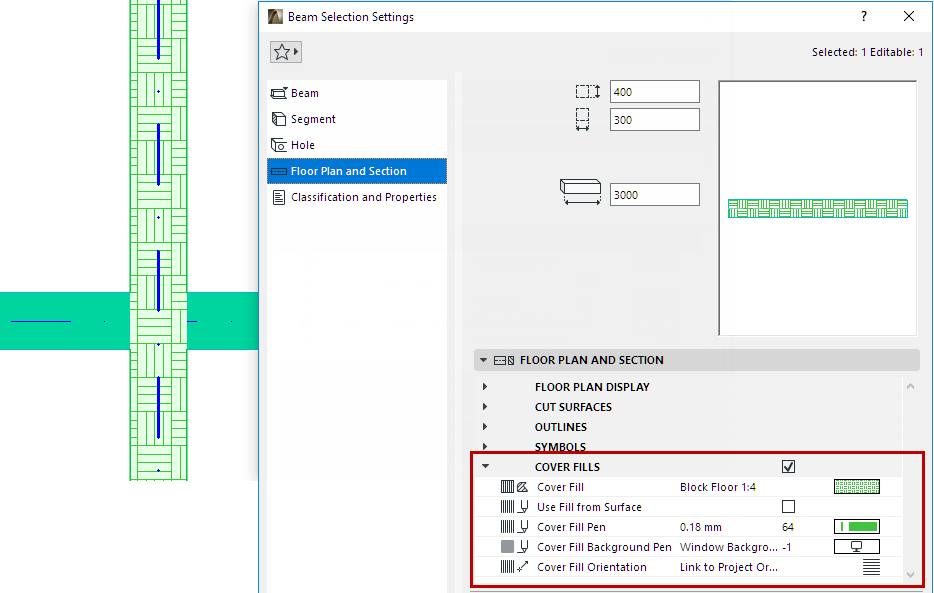Viewport: 934px width, 593px height.
Task: Click the Cover Fill Orientation label
Action: pos(591,567)
